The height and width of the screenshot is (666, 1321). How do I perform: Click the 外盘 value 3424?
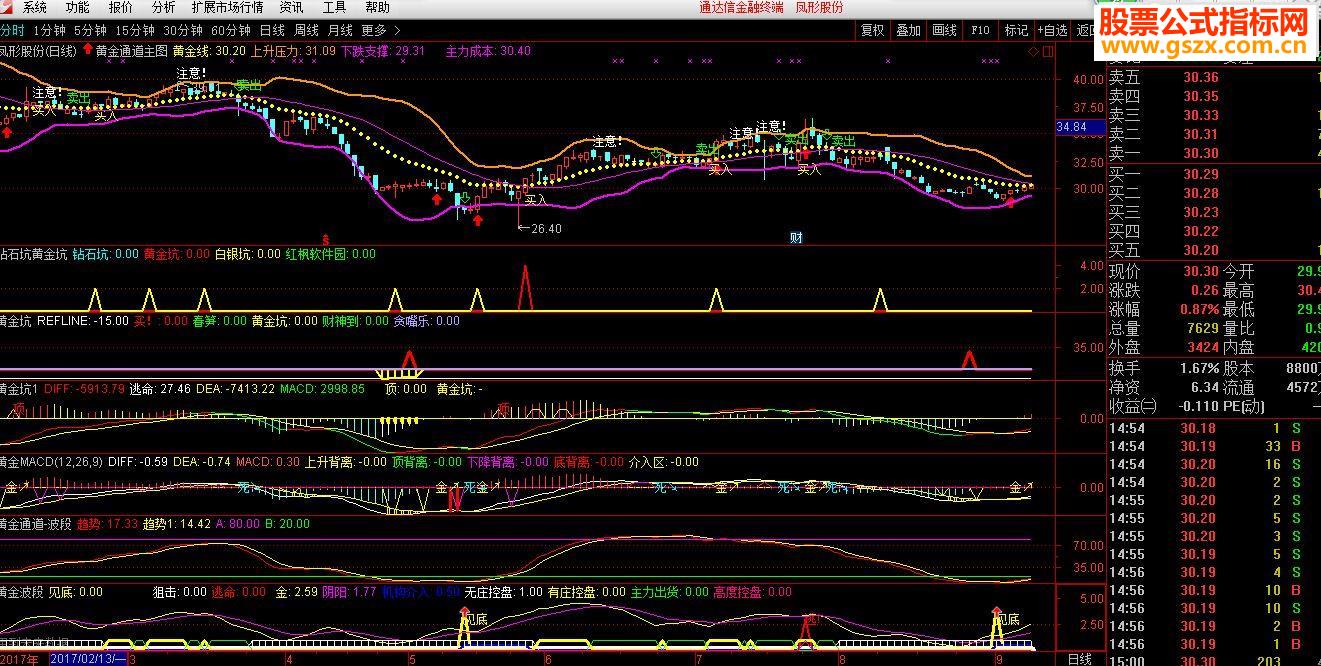[x=1203, y=348]
